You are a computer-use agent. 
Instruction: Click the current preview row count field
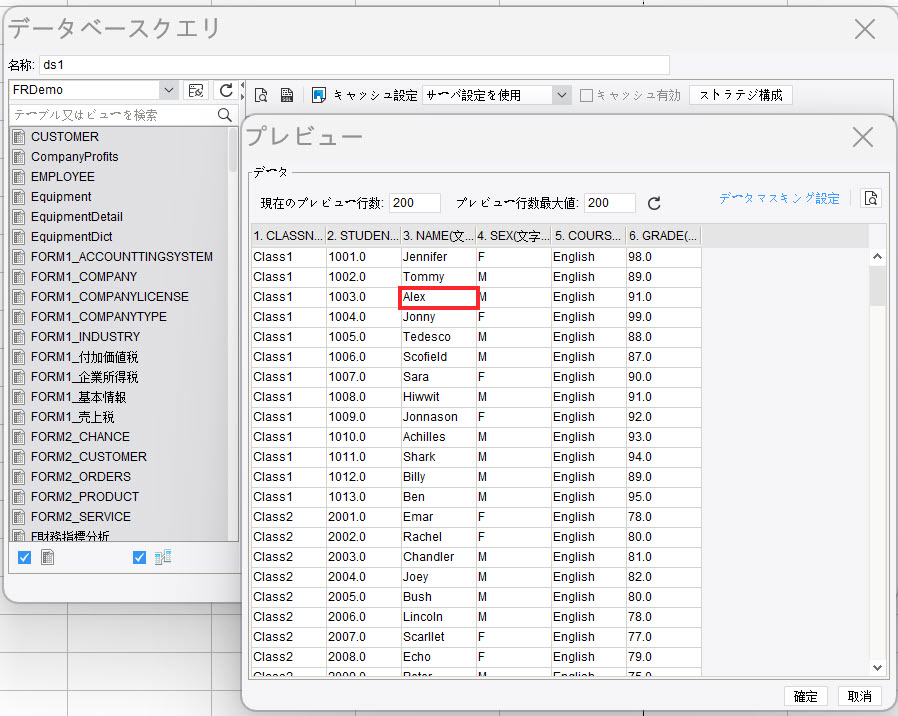click(x=415, y=203)
